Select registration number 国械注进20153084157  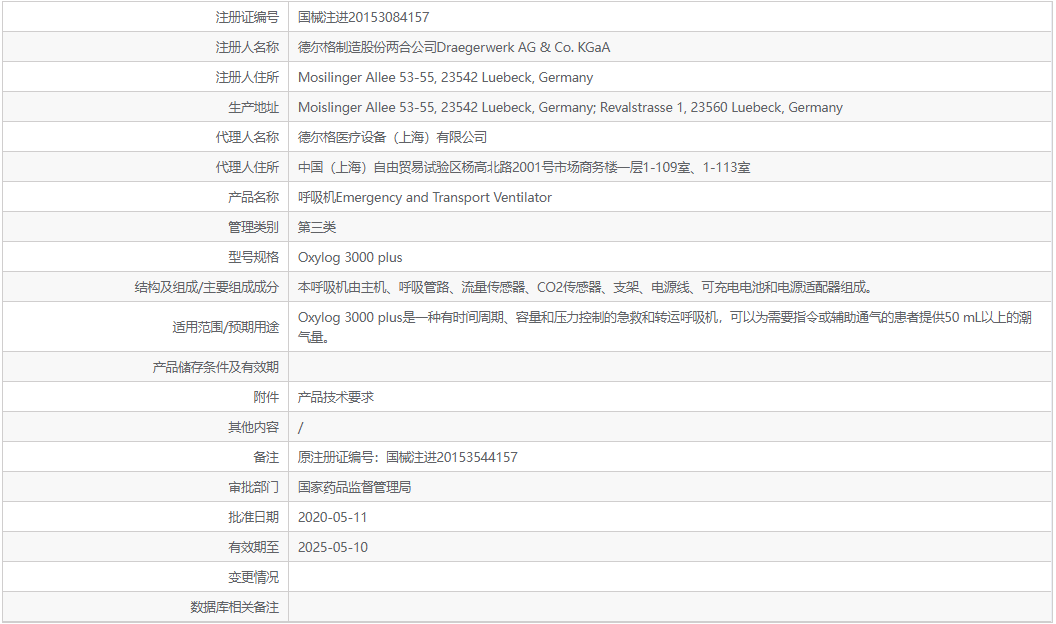click(364, 18)
